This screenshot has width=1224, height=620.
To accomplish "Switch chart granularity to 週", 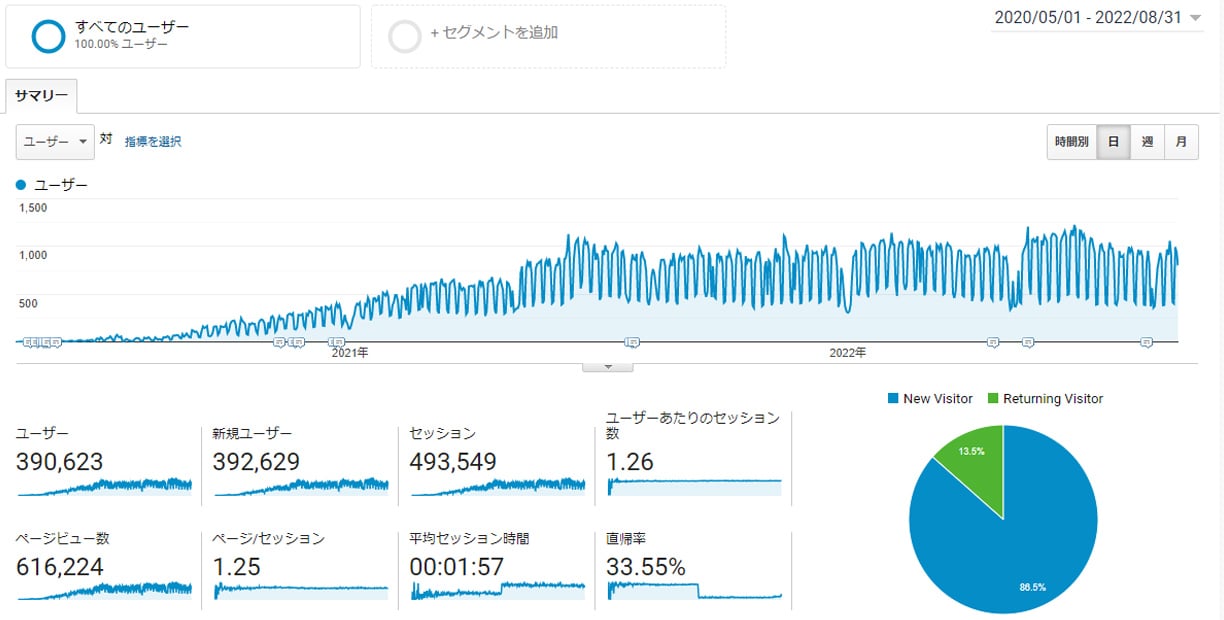I will click(x=1147, y=142).
